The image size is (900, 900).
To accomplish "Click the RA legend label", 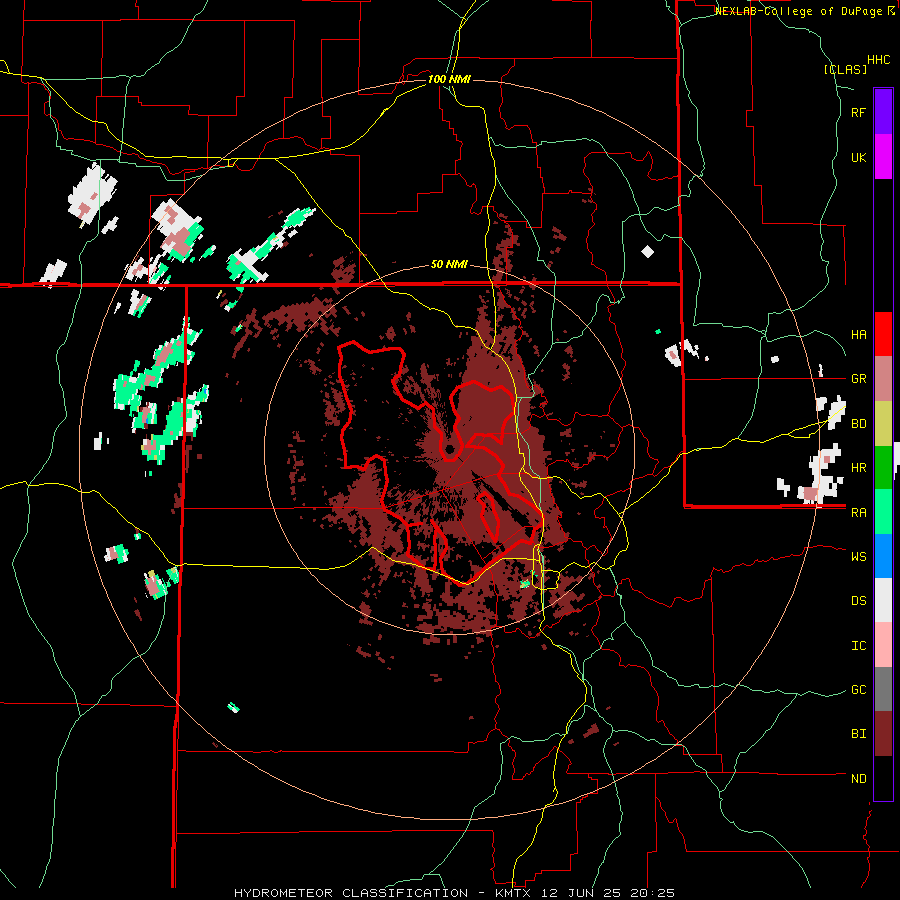I will pyautogui.click(x=858, y=513).
